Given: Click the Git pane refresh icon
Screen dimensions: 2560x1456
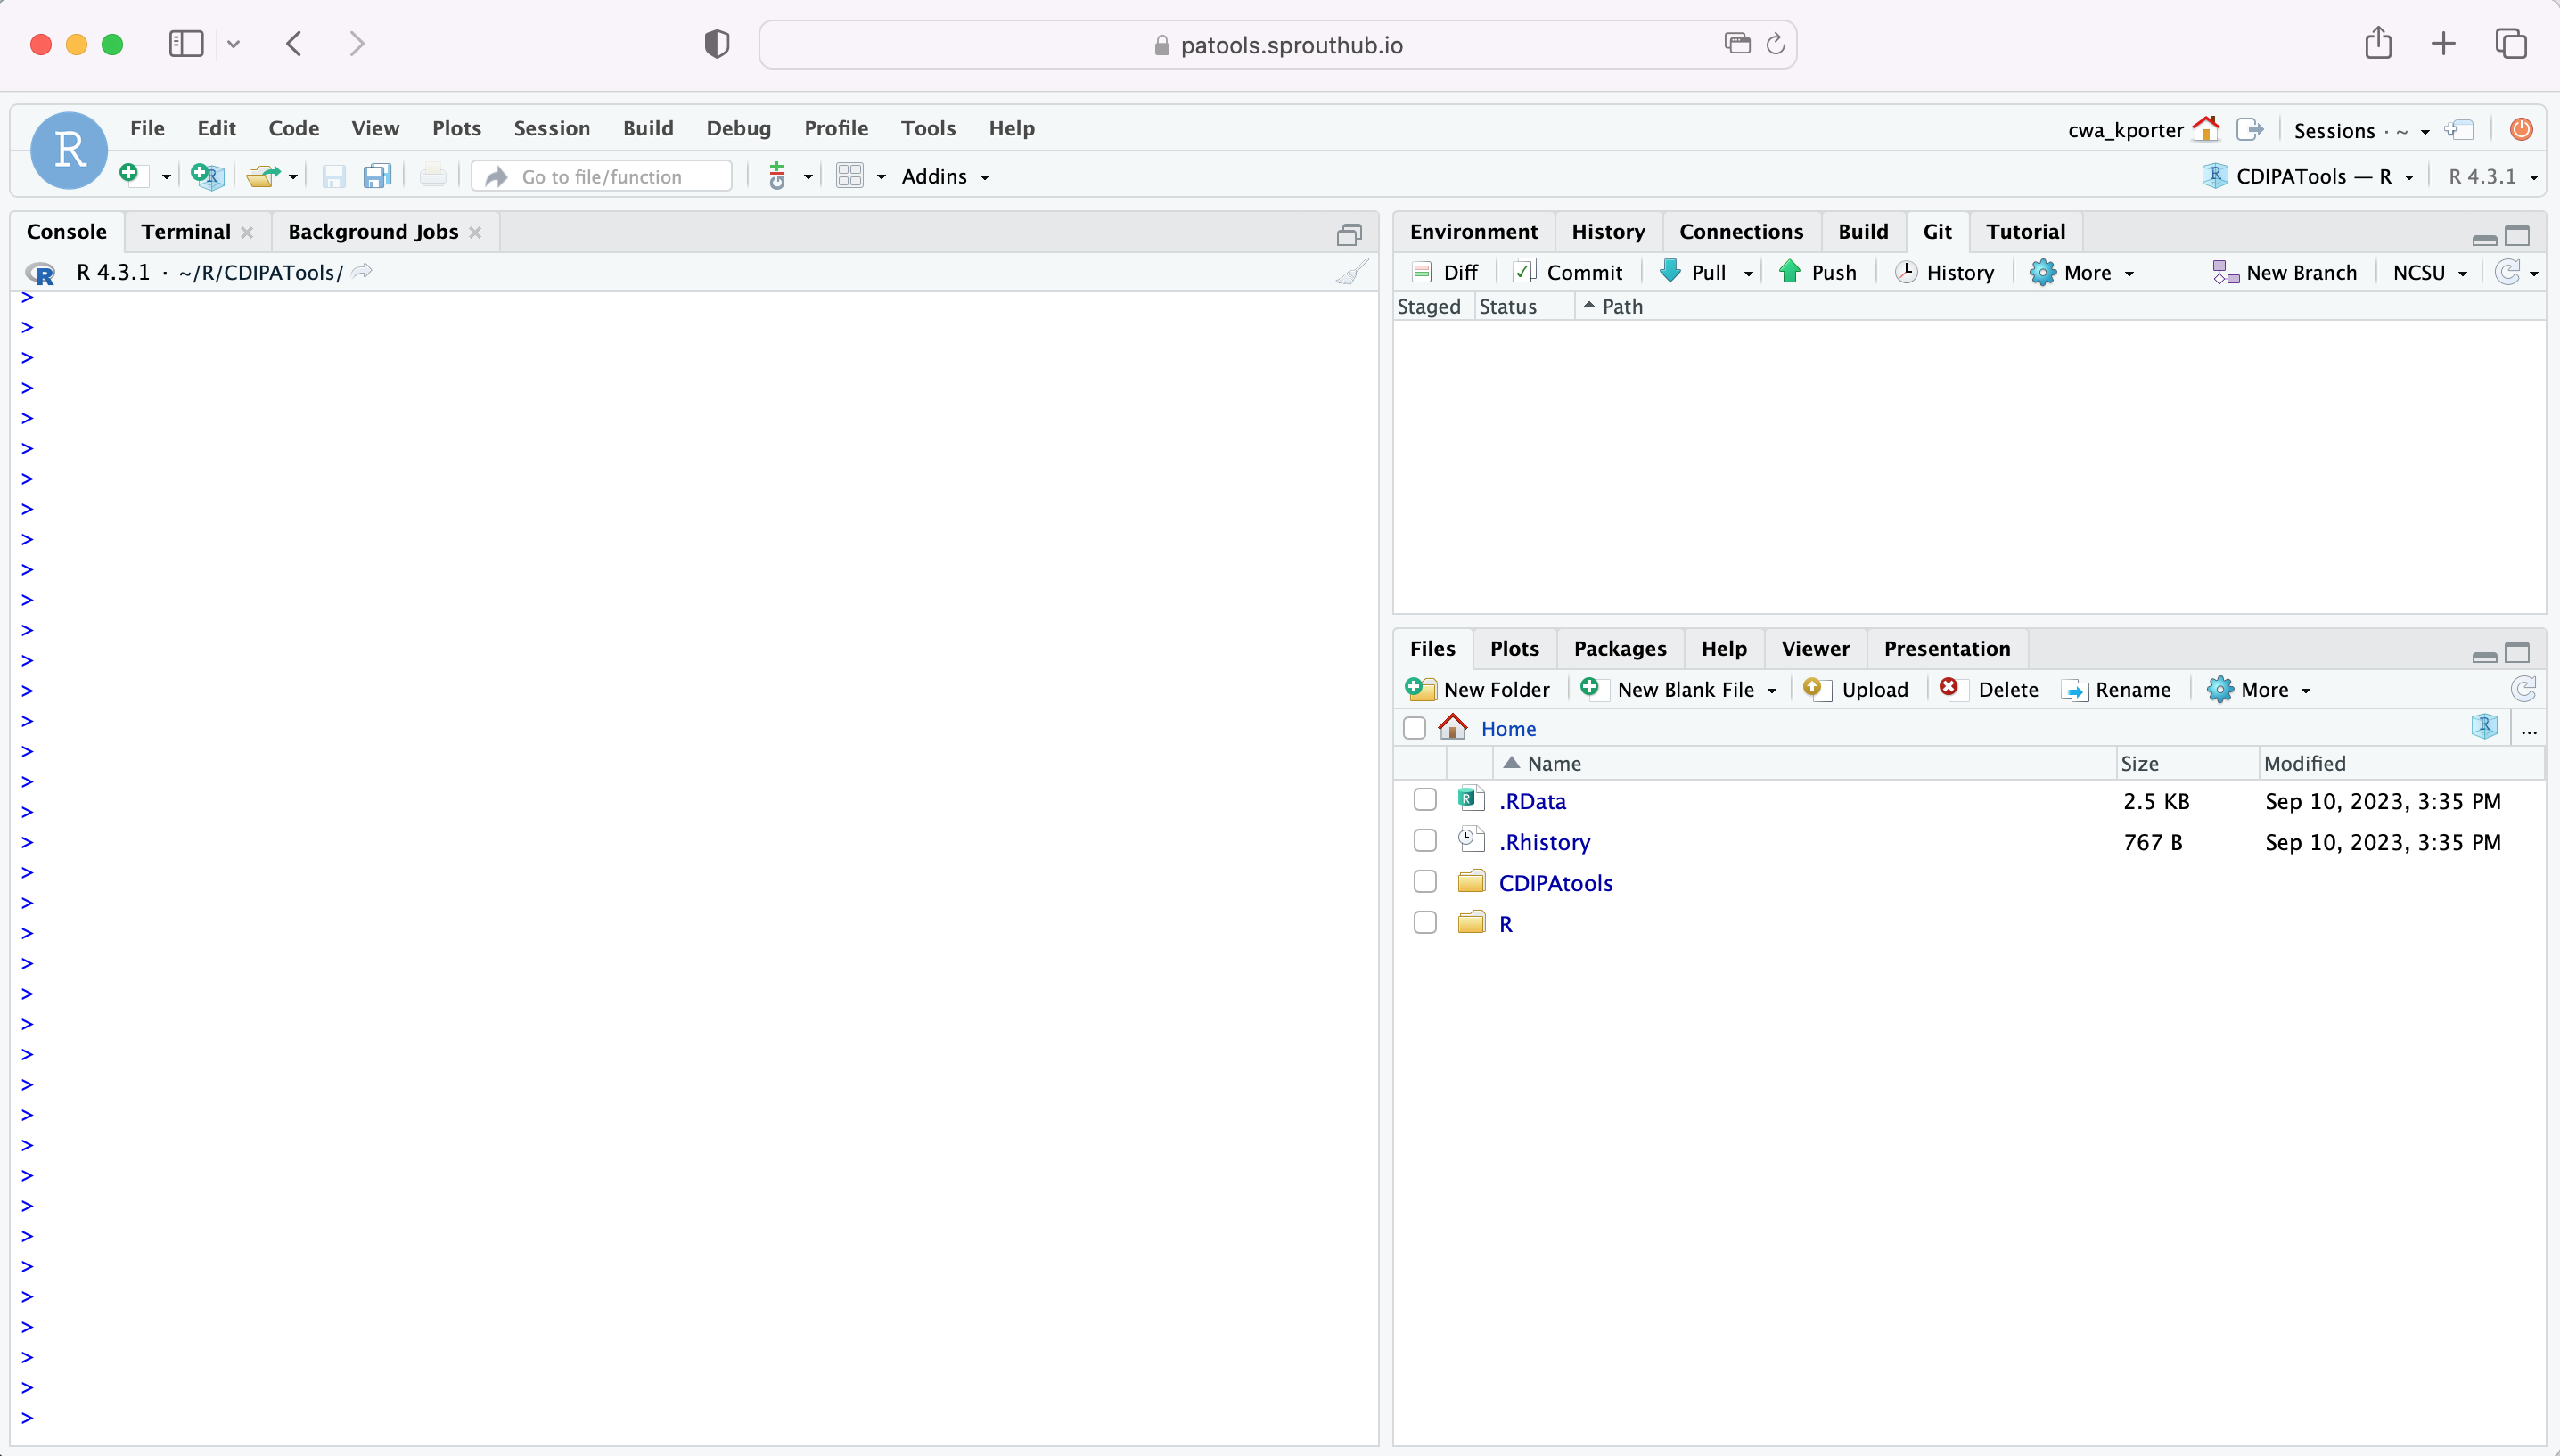Looking at the screenshot, I should (2508, 272).
